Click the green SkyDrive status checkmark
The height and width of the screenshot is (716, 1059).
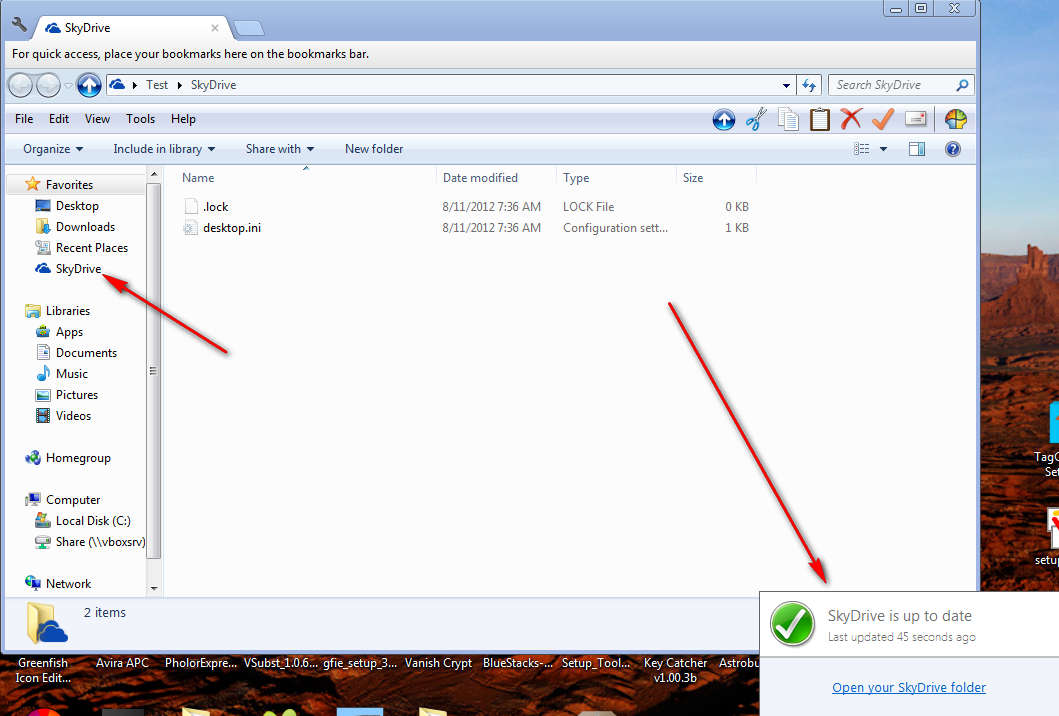click(x=792, y=623)
